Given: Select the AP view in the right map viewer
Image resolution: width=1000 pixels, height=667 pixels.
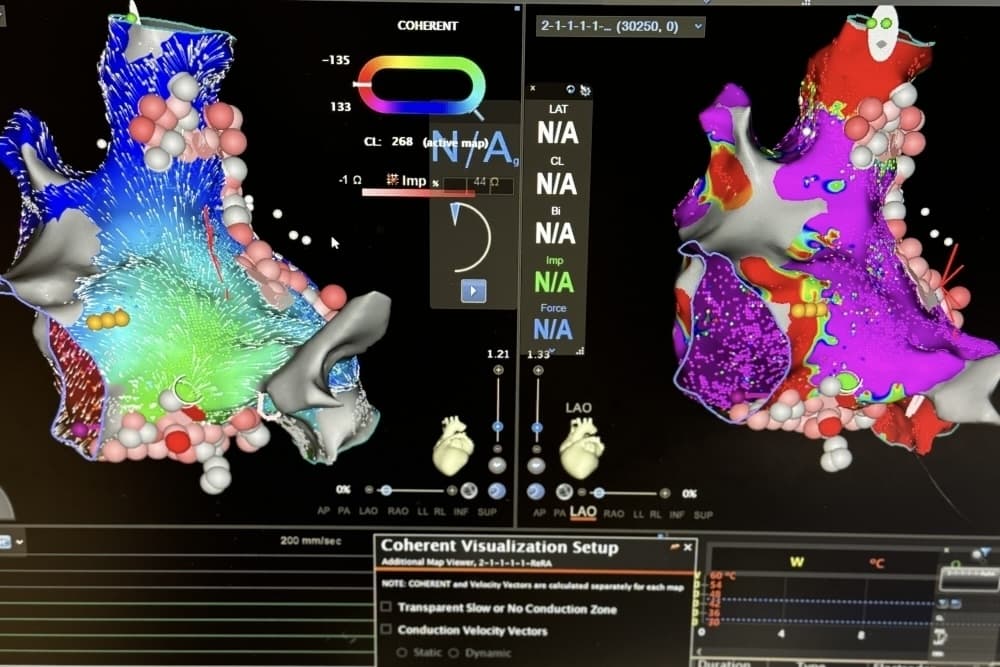Looking at the screenshot, I should pos(539,513).
